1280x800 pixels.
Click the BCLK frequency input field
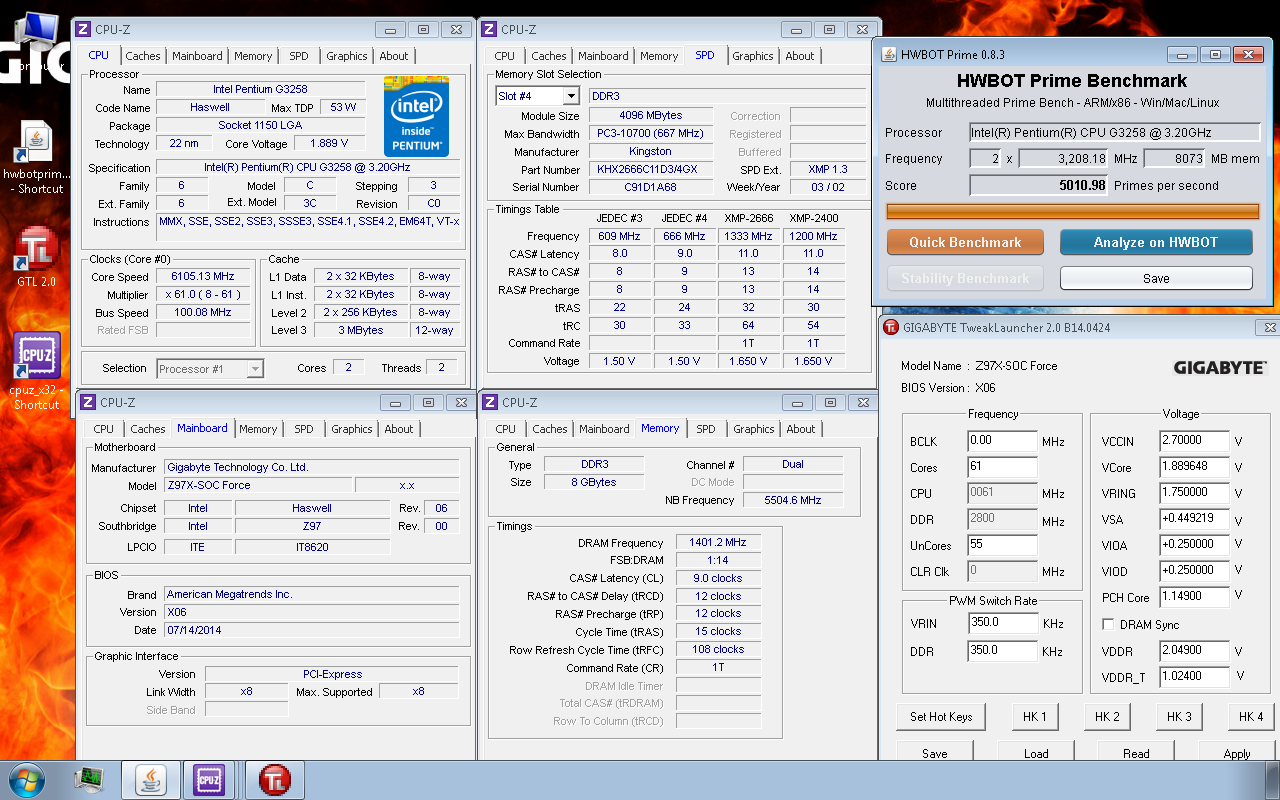point(1003,441)
